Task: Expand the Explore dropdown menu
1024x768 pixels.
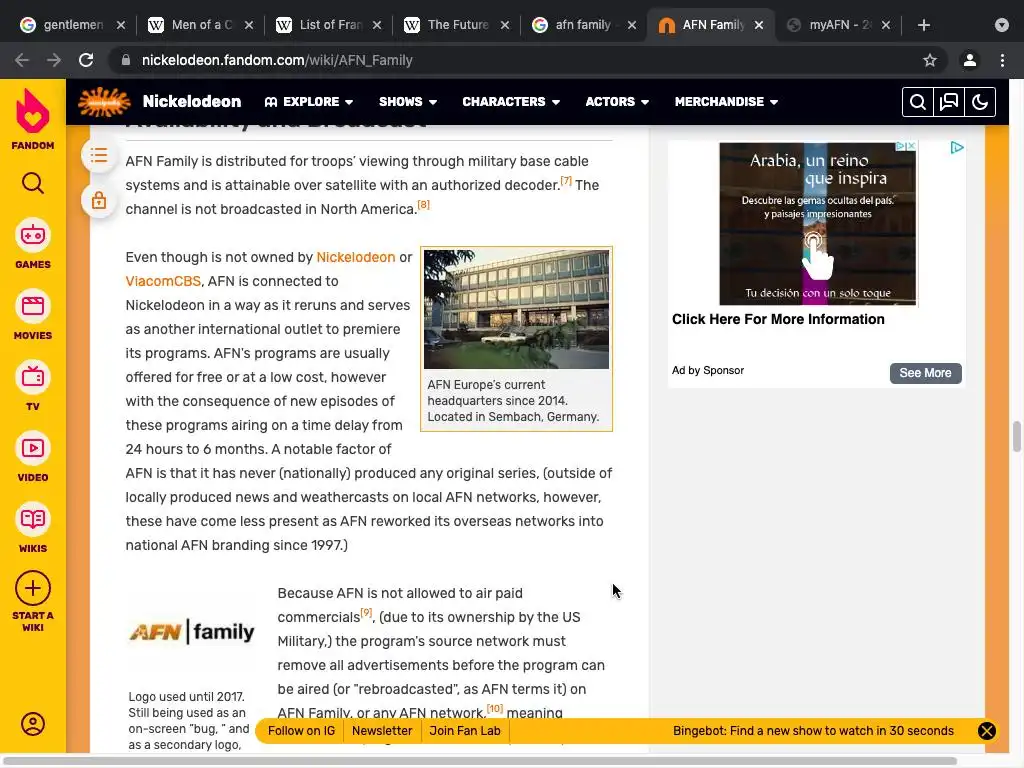Action: click(309, 102)
